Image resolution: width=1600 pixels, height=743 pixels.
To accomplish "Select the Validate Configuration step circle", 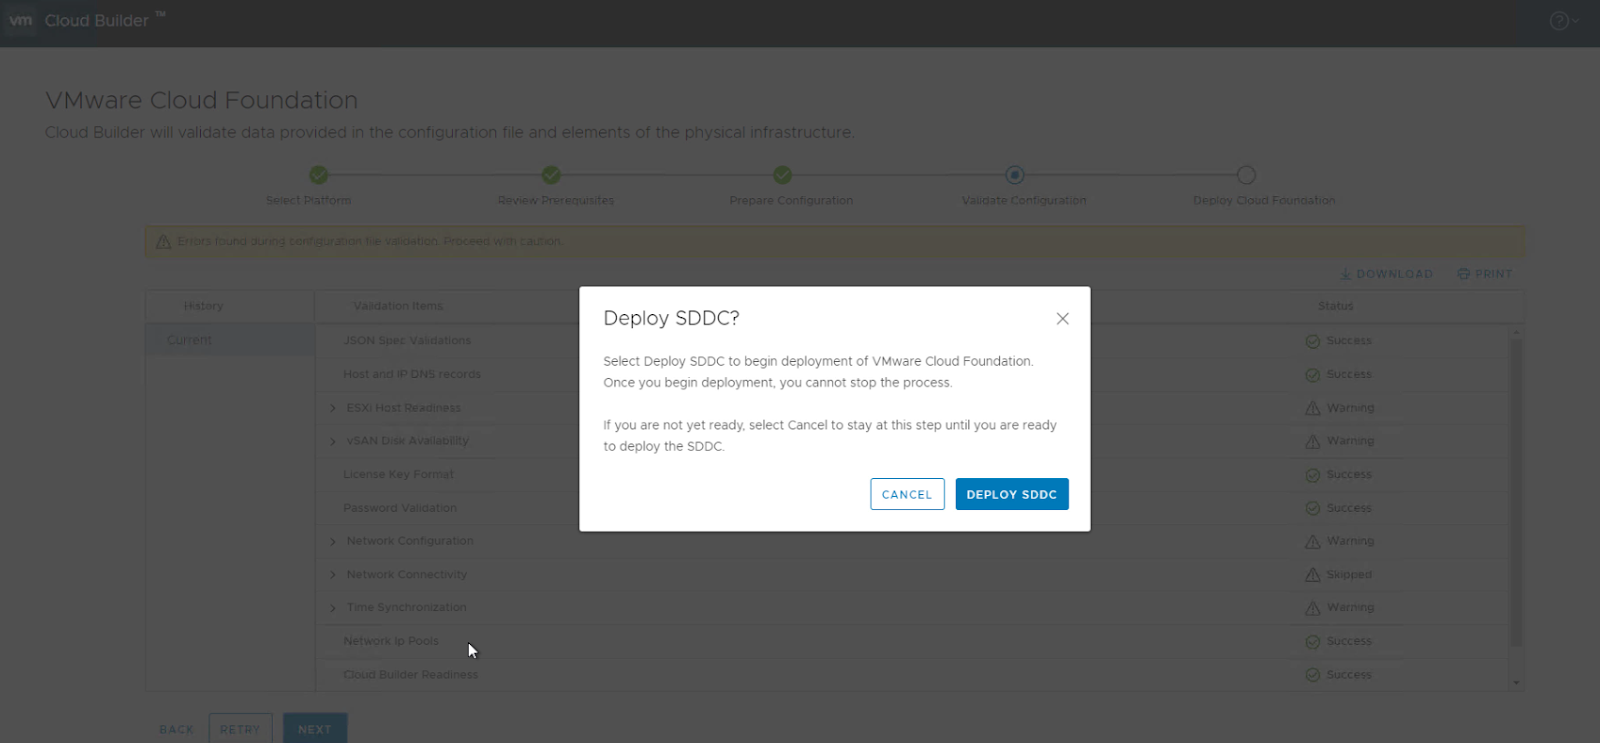I will coord(1015,175).
